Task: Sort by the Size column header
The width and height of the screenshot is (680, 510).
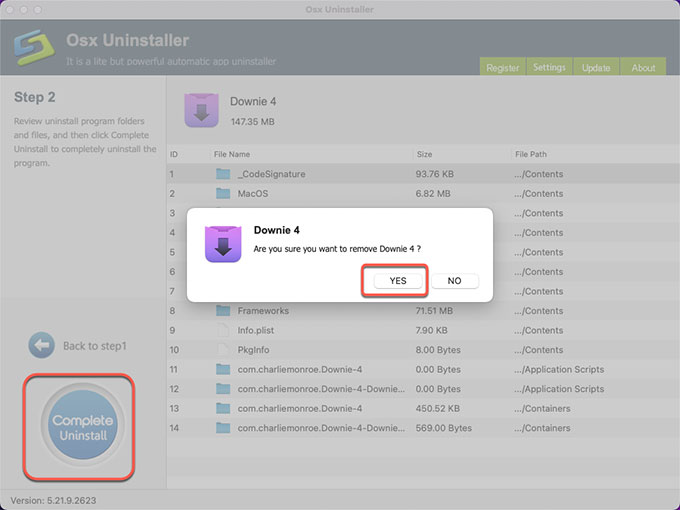Action: pos(424,154)
